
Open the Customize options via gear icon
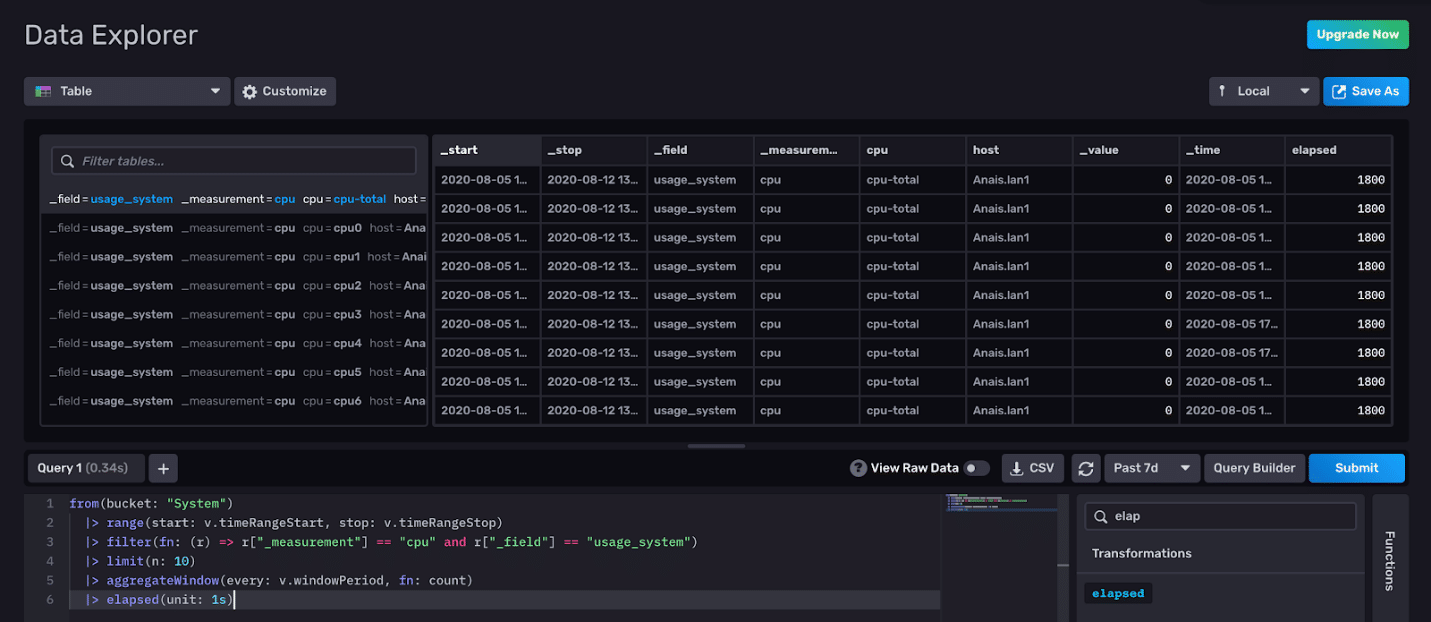click(x=249, y=91)
